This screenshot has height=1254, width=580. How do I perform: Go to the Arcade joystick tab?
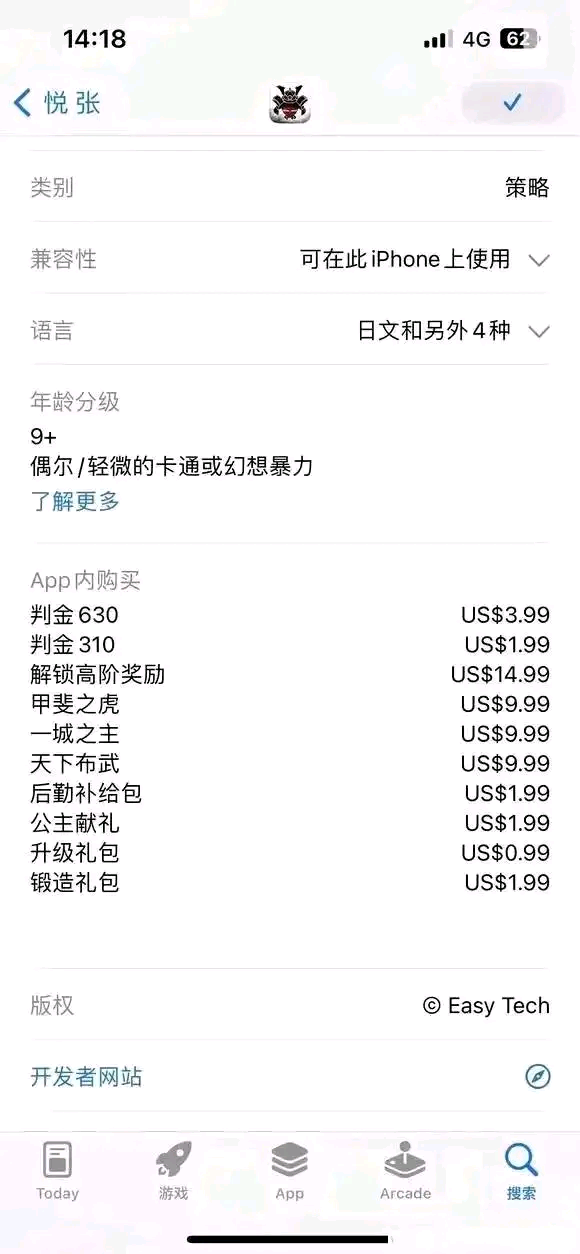(405, 1172)
